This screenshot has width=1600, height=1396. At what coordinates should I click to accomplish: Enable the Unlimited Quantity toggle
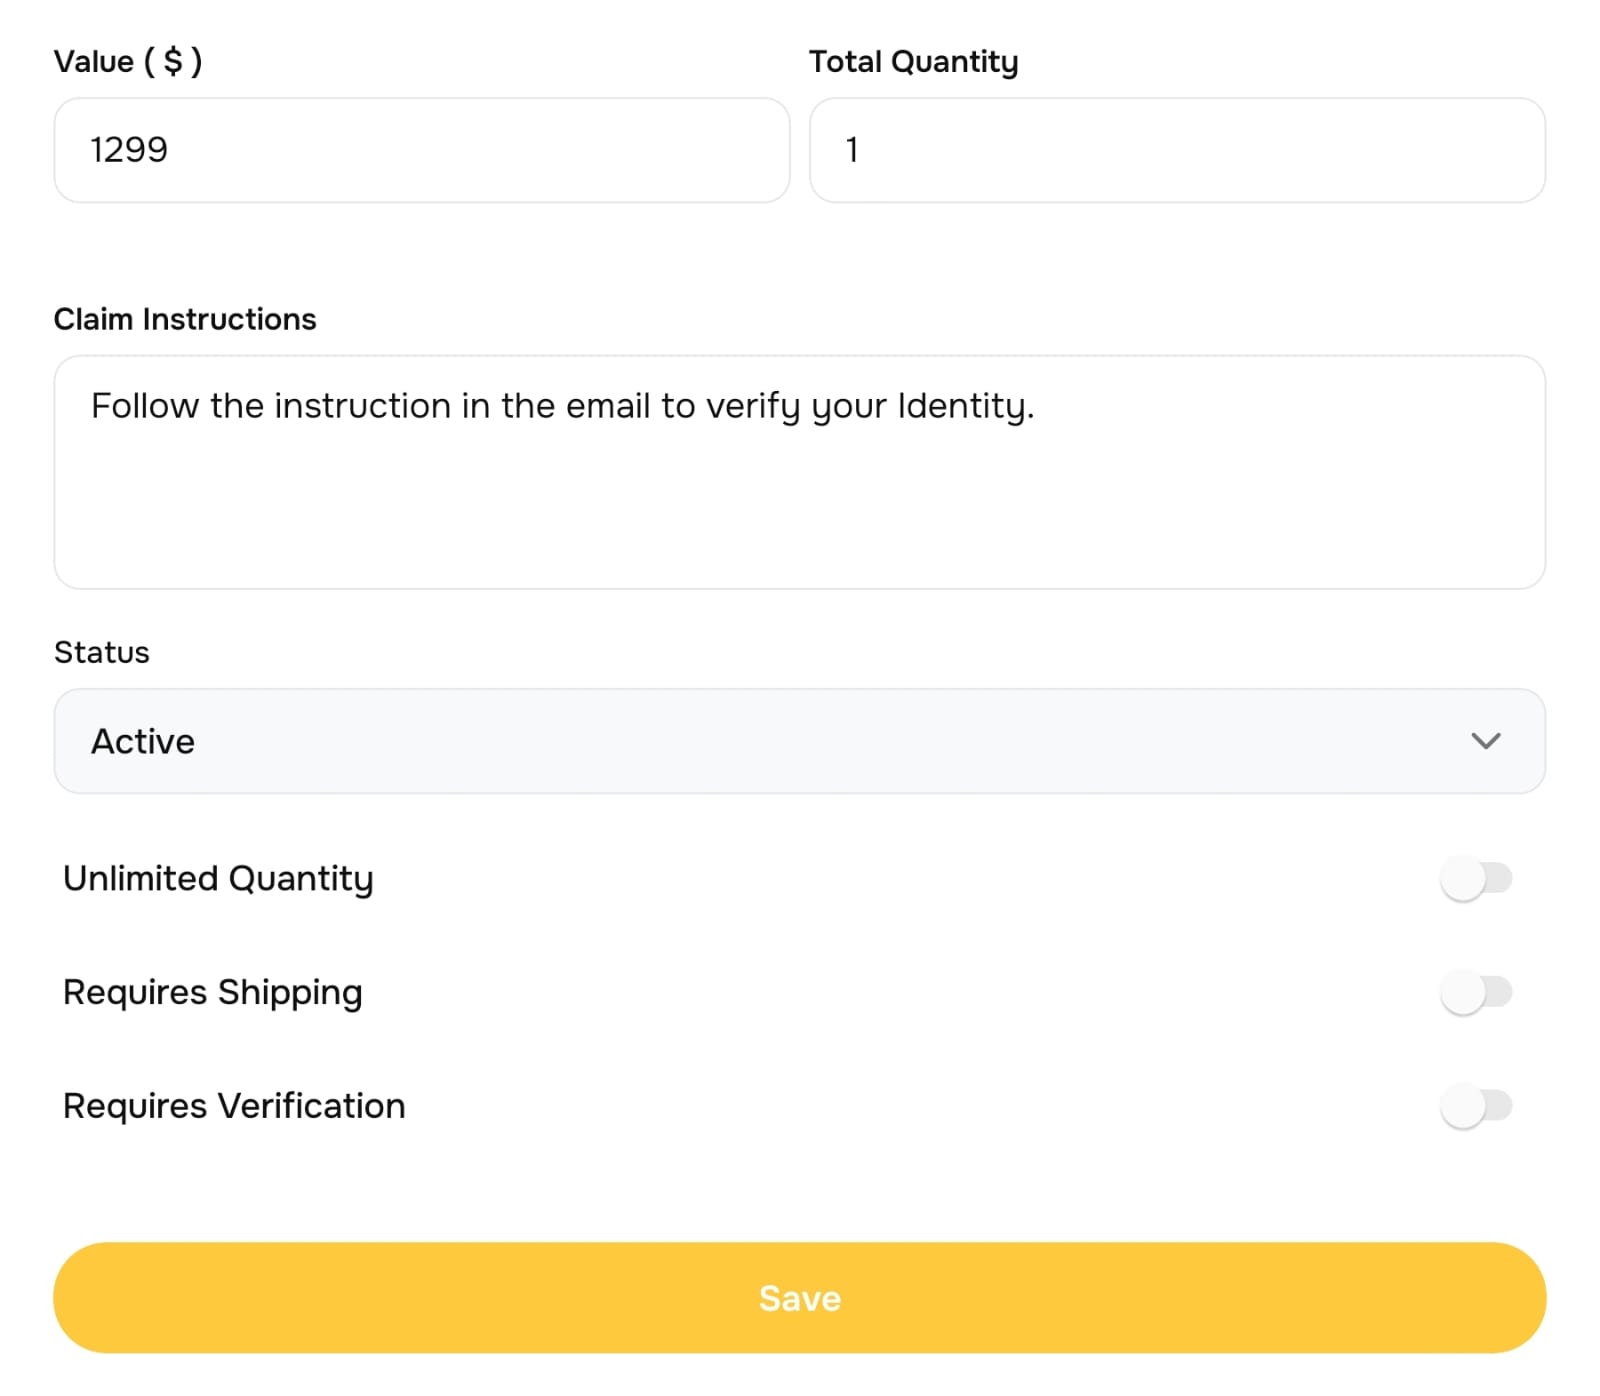click(1476, 879)
